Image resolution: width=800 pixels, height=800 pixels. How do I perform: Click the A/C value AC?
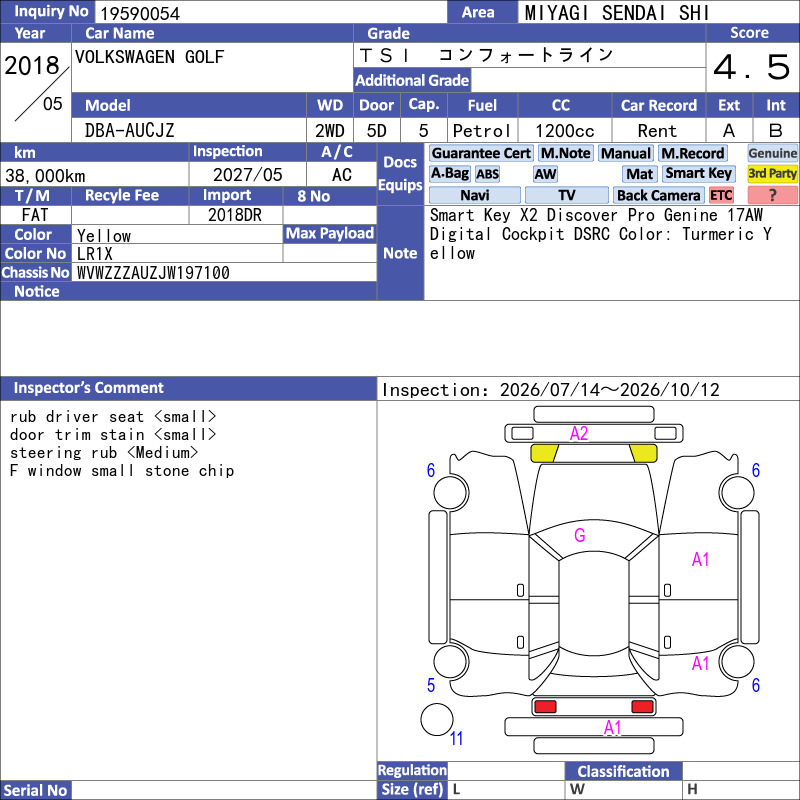[342, 175]
